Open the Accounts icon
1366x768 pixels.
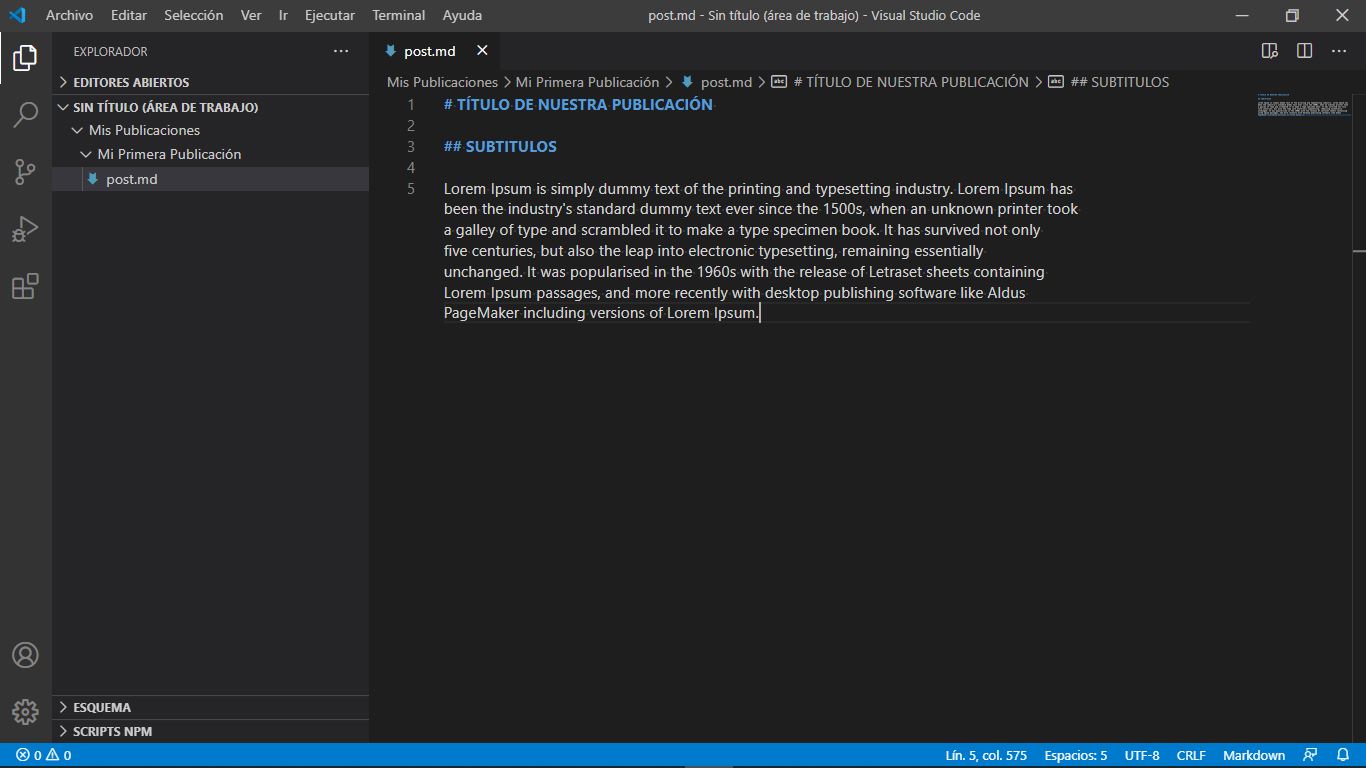[x=25, y=655]
